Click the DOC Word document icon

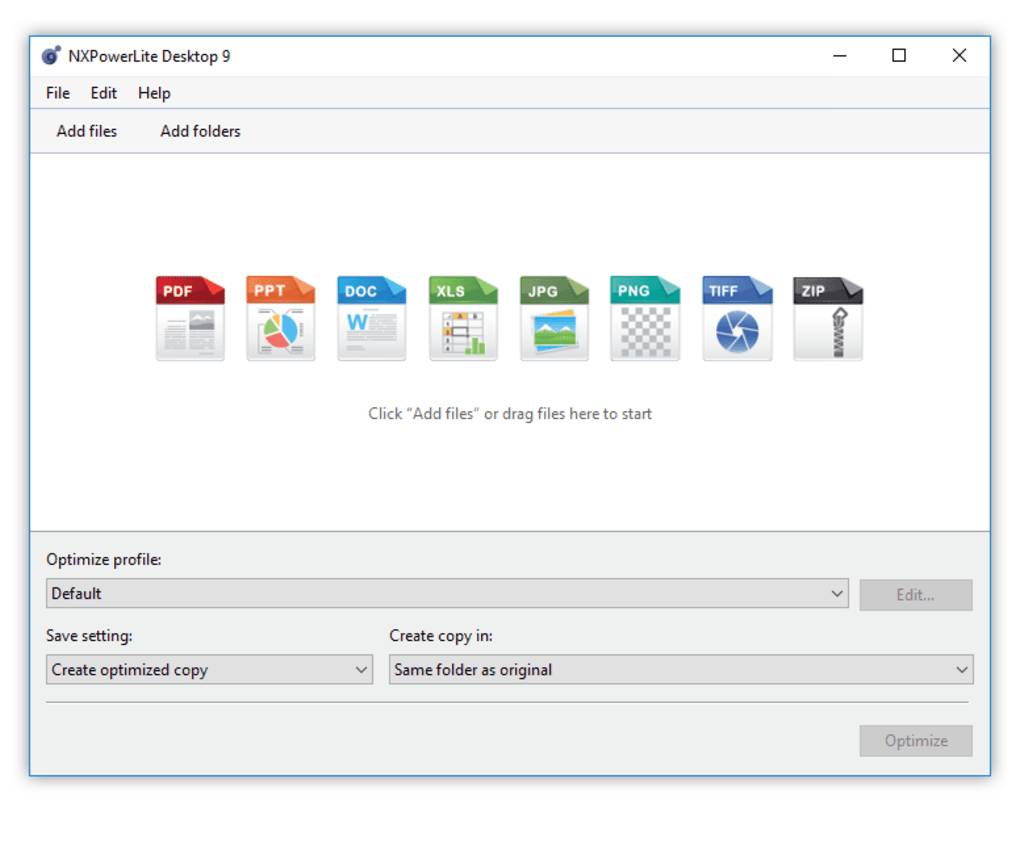372,316
